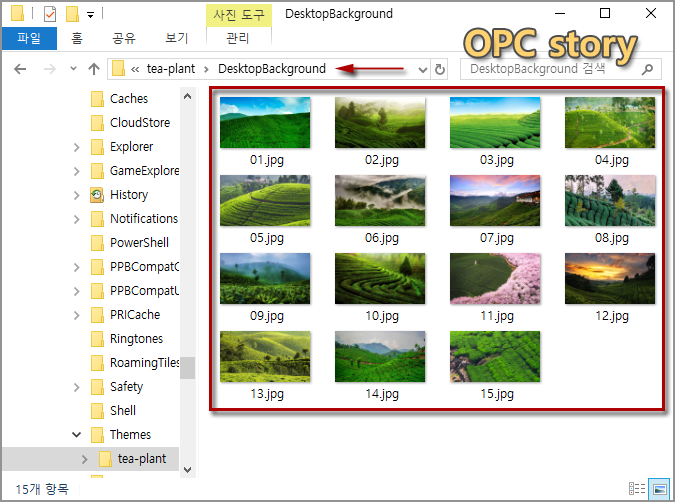Select the 14.jpg thumbnail
Screen dimensions: 675x502
(380, 356)
